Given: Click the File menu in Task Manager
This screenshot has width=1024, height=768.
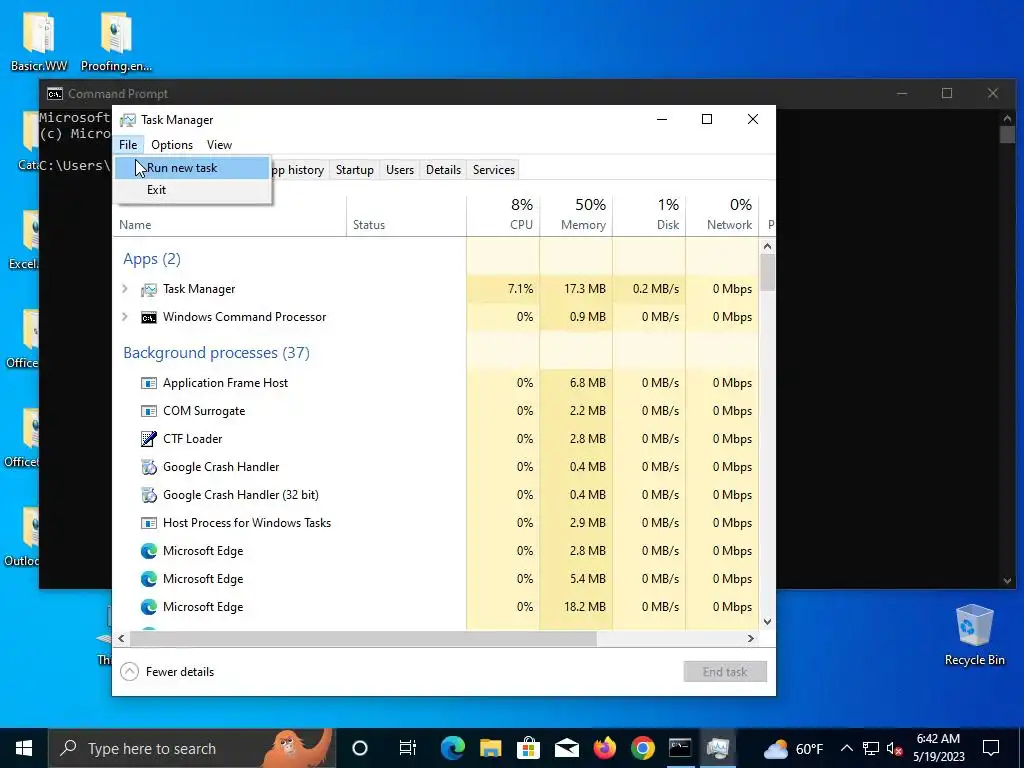Looking at the screenshot, I should tap(128, 145).
